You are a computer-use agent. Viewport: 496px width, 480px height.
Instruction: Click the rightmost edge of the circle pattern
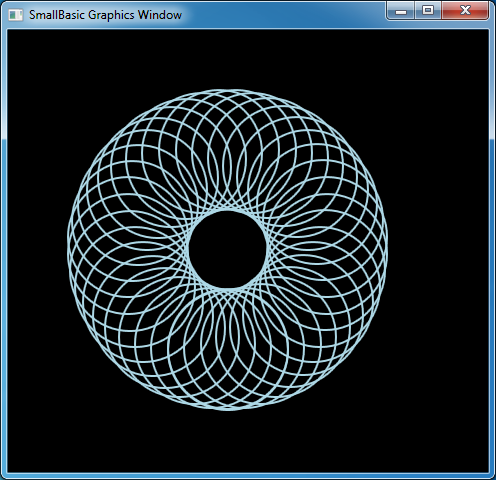386,249
